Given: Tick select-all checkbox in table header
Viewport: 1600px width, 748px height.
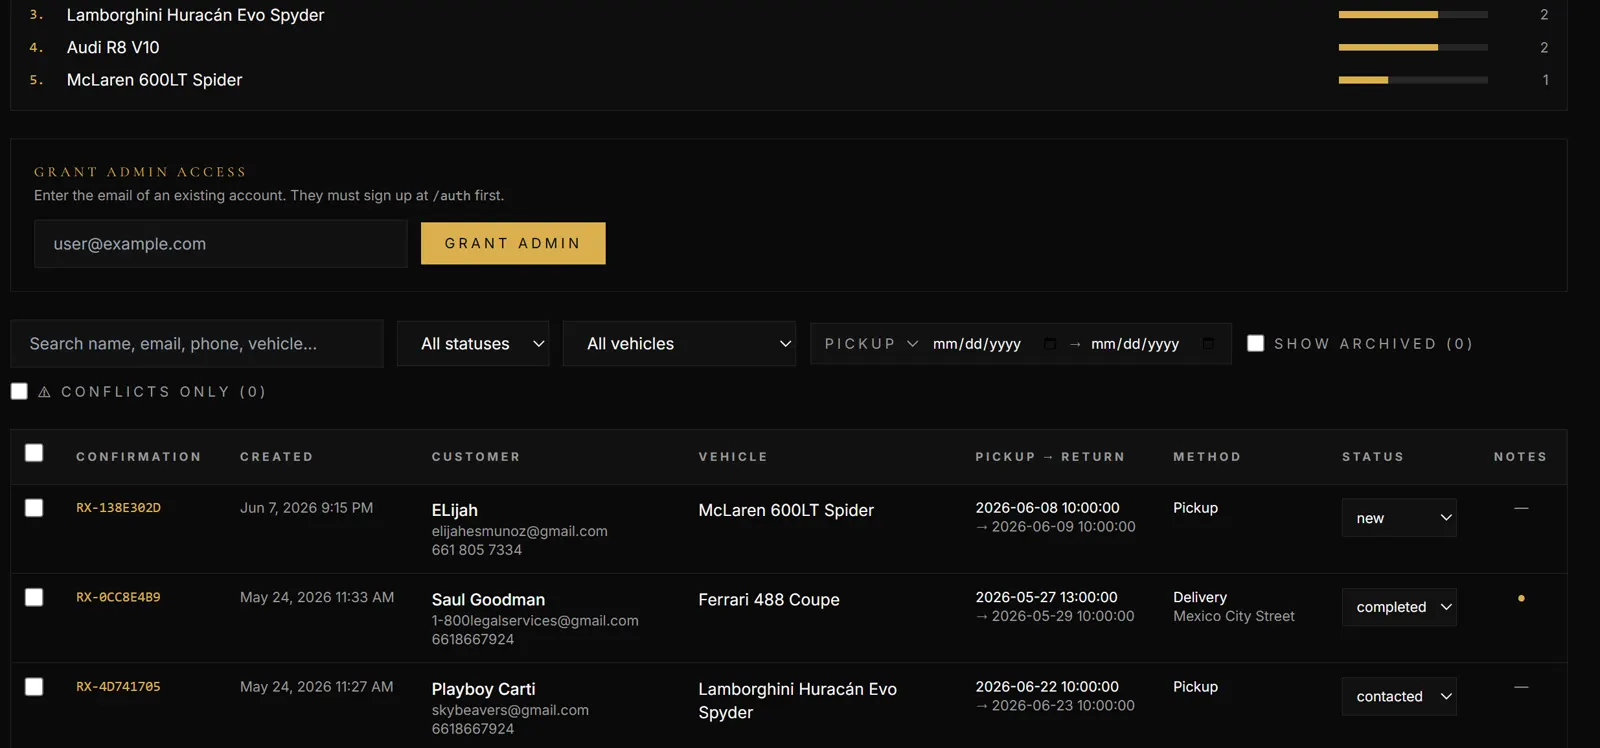Looking at the screenshot, I should (34, 453).
